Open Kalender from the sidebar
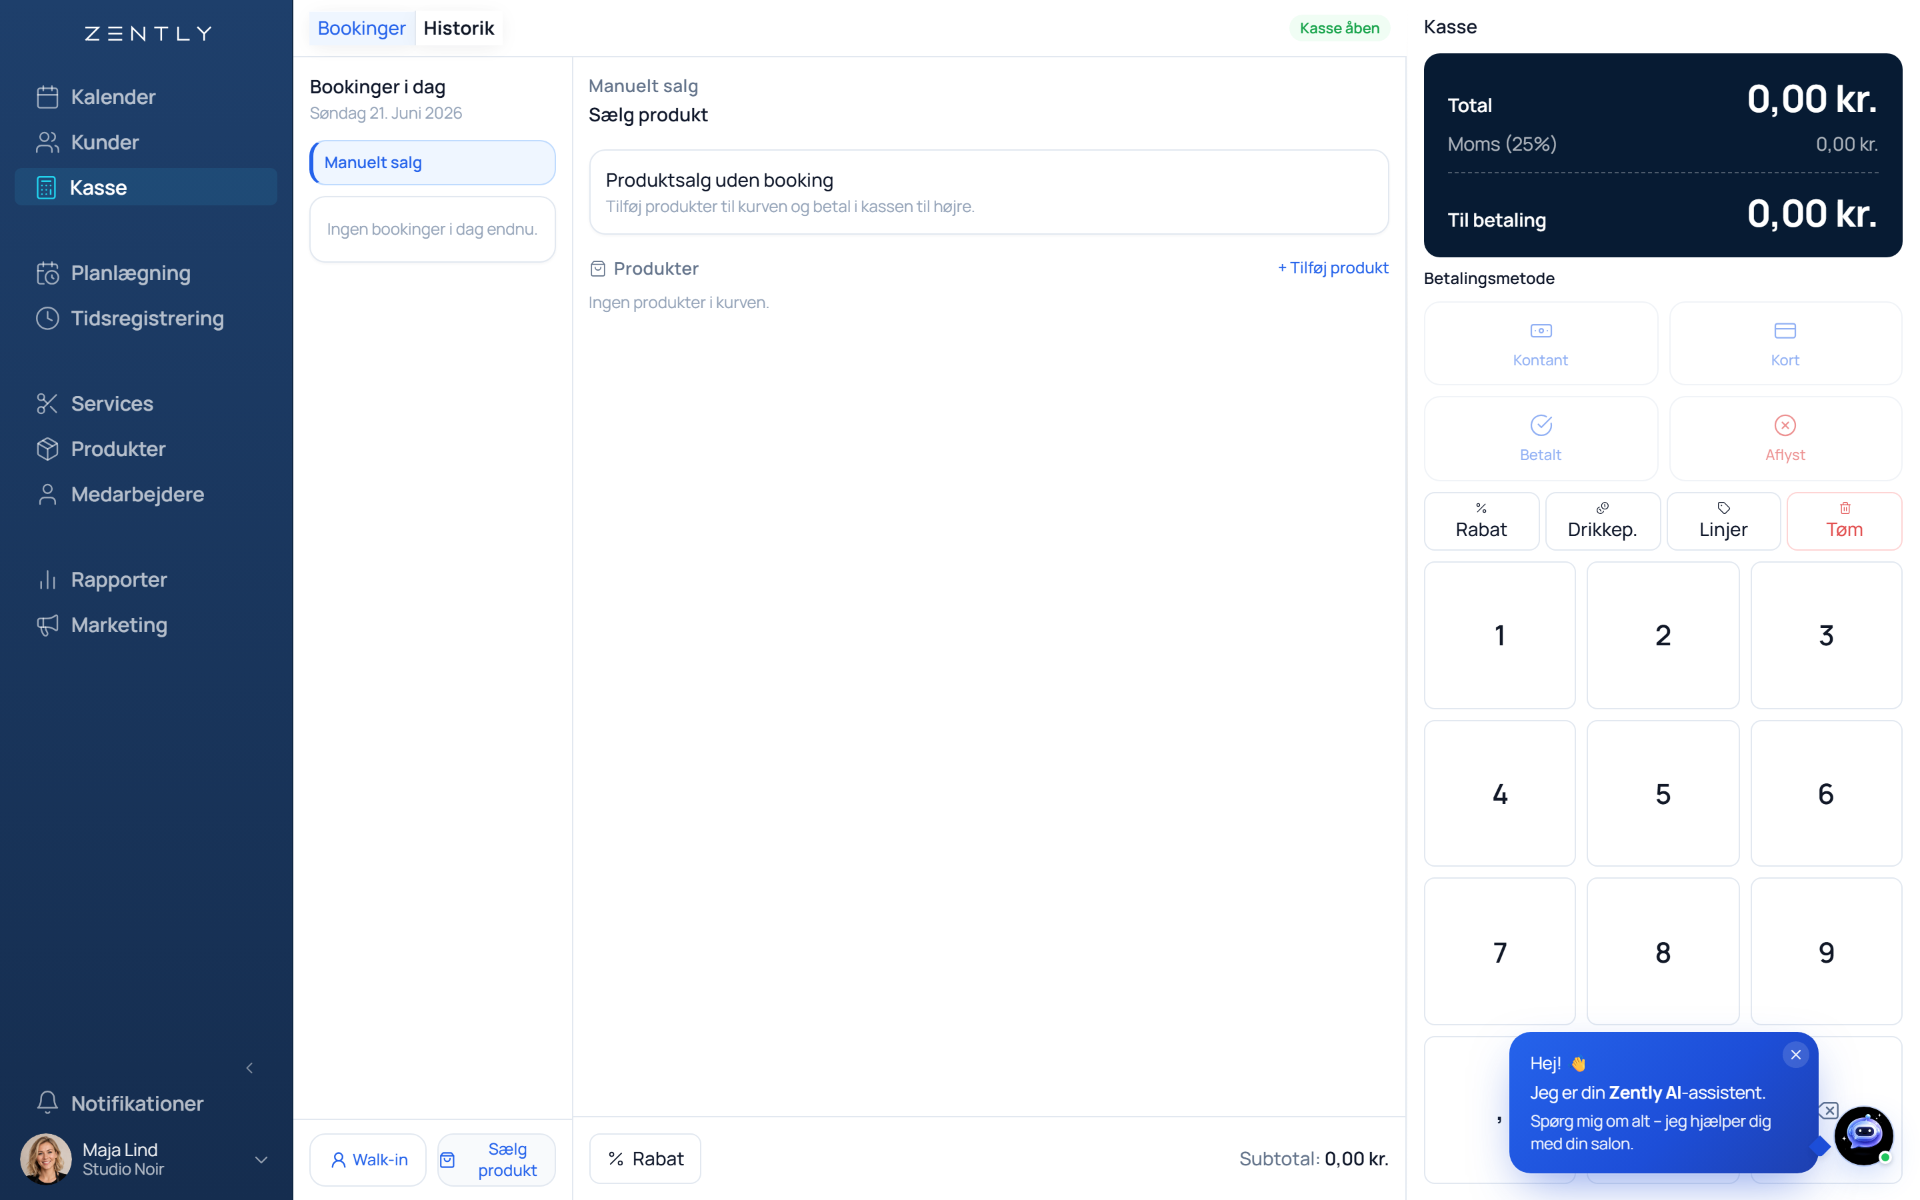The image size is (1920, 1200). pos(146,97)
